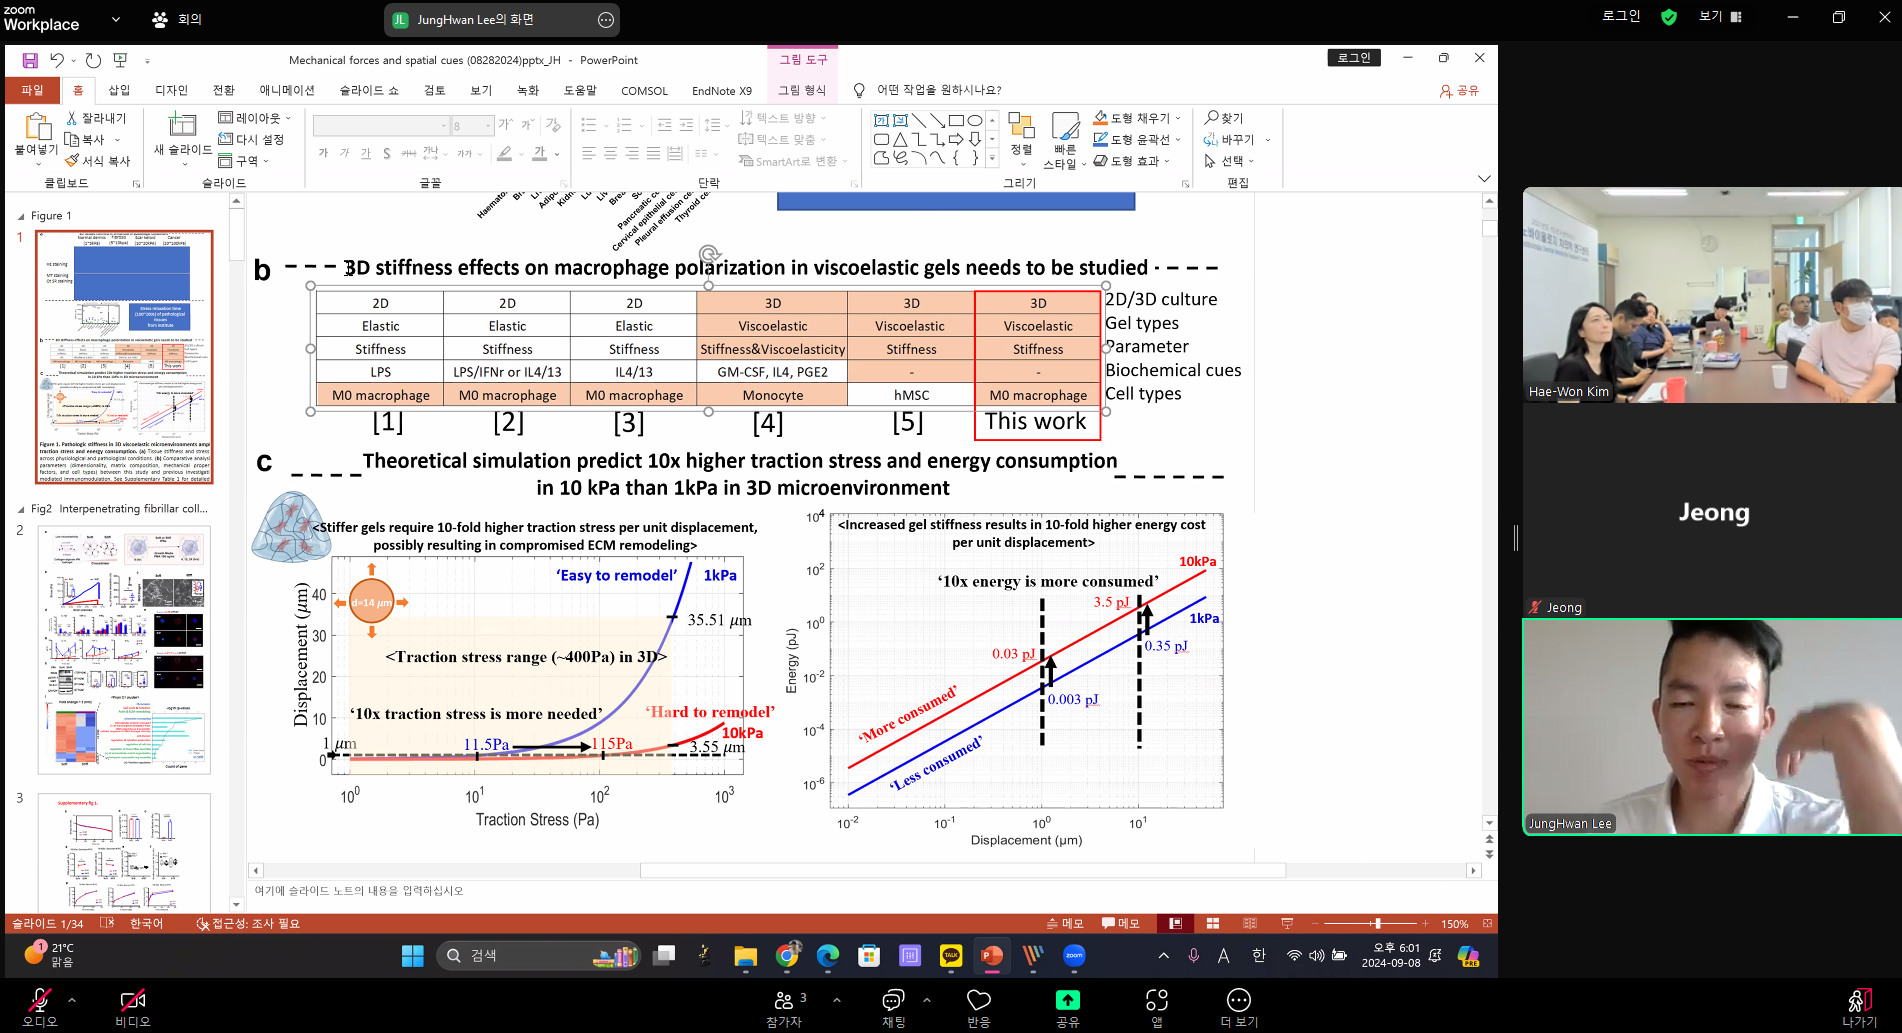Open Chrome from the Windows taskbar
Screen dimensions: 1902x1033
pyautogui.click(x=788, y=956)
